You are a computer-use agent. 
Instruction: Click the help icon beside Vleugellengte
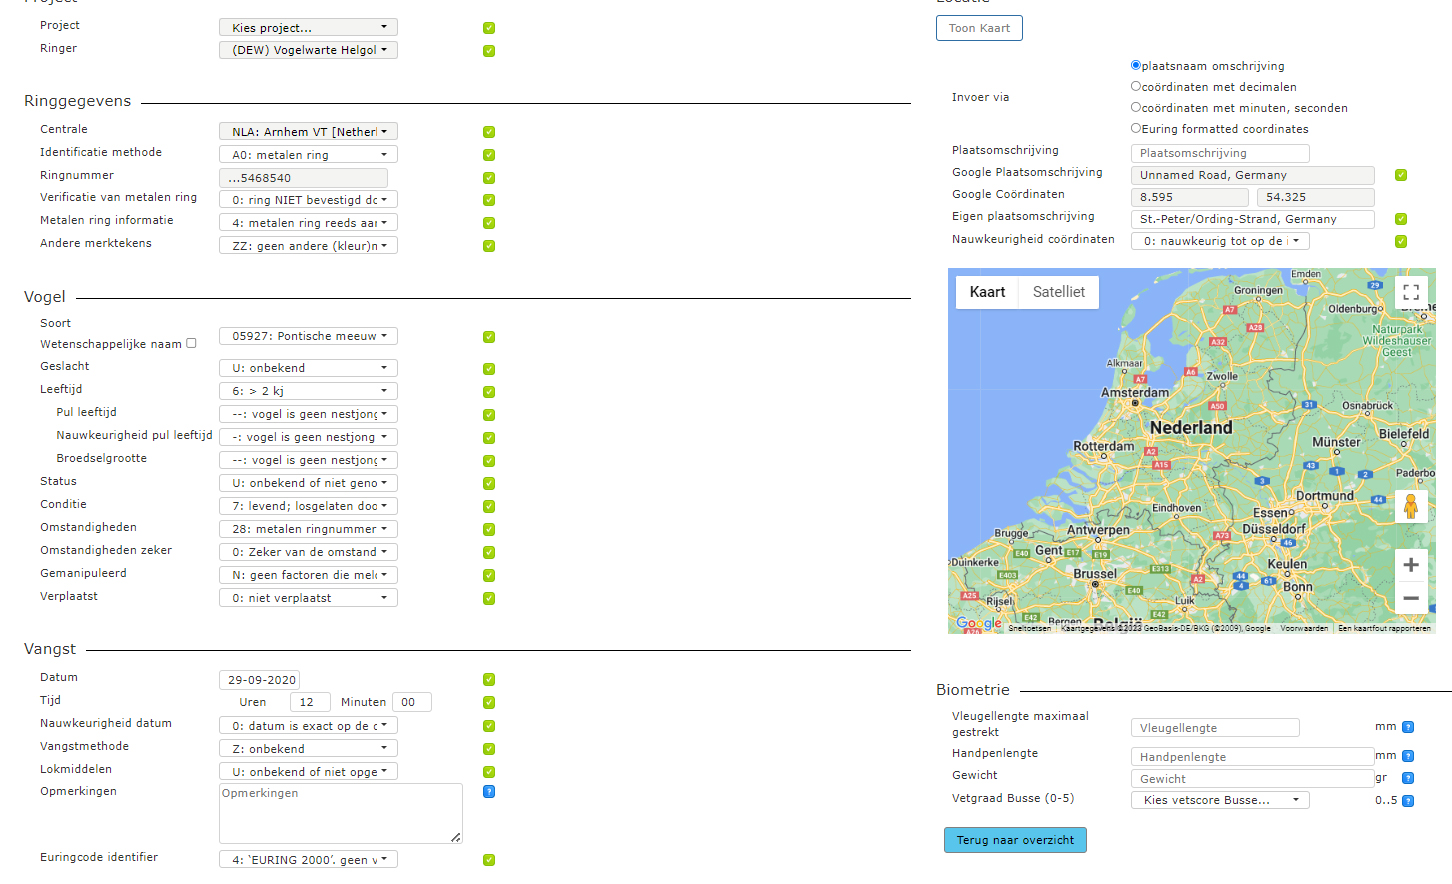(1408, 728)
